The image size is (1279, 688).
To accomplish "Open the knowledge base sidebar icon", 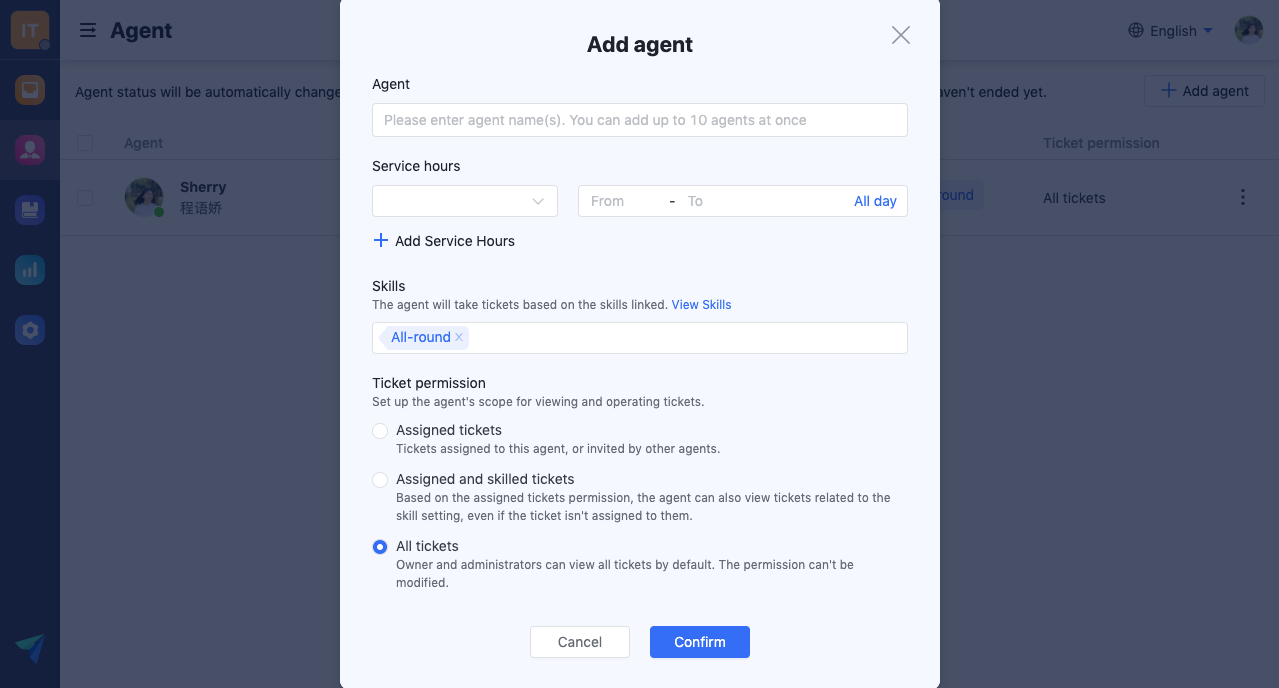I will click(30, 210).
